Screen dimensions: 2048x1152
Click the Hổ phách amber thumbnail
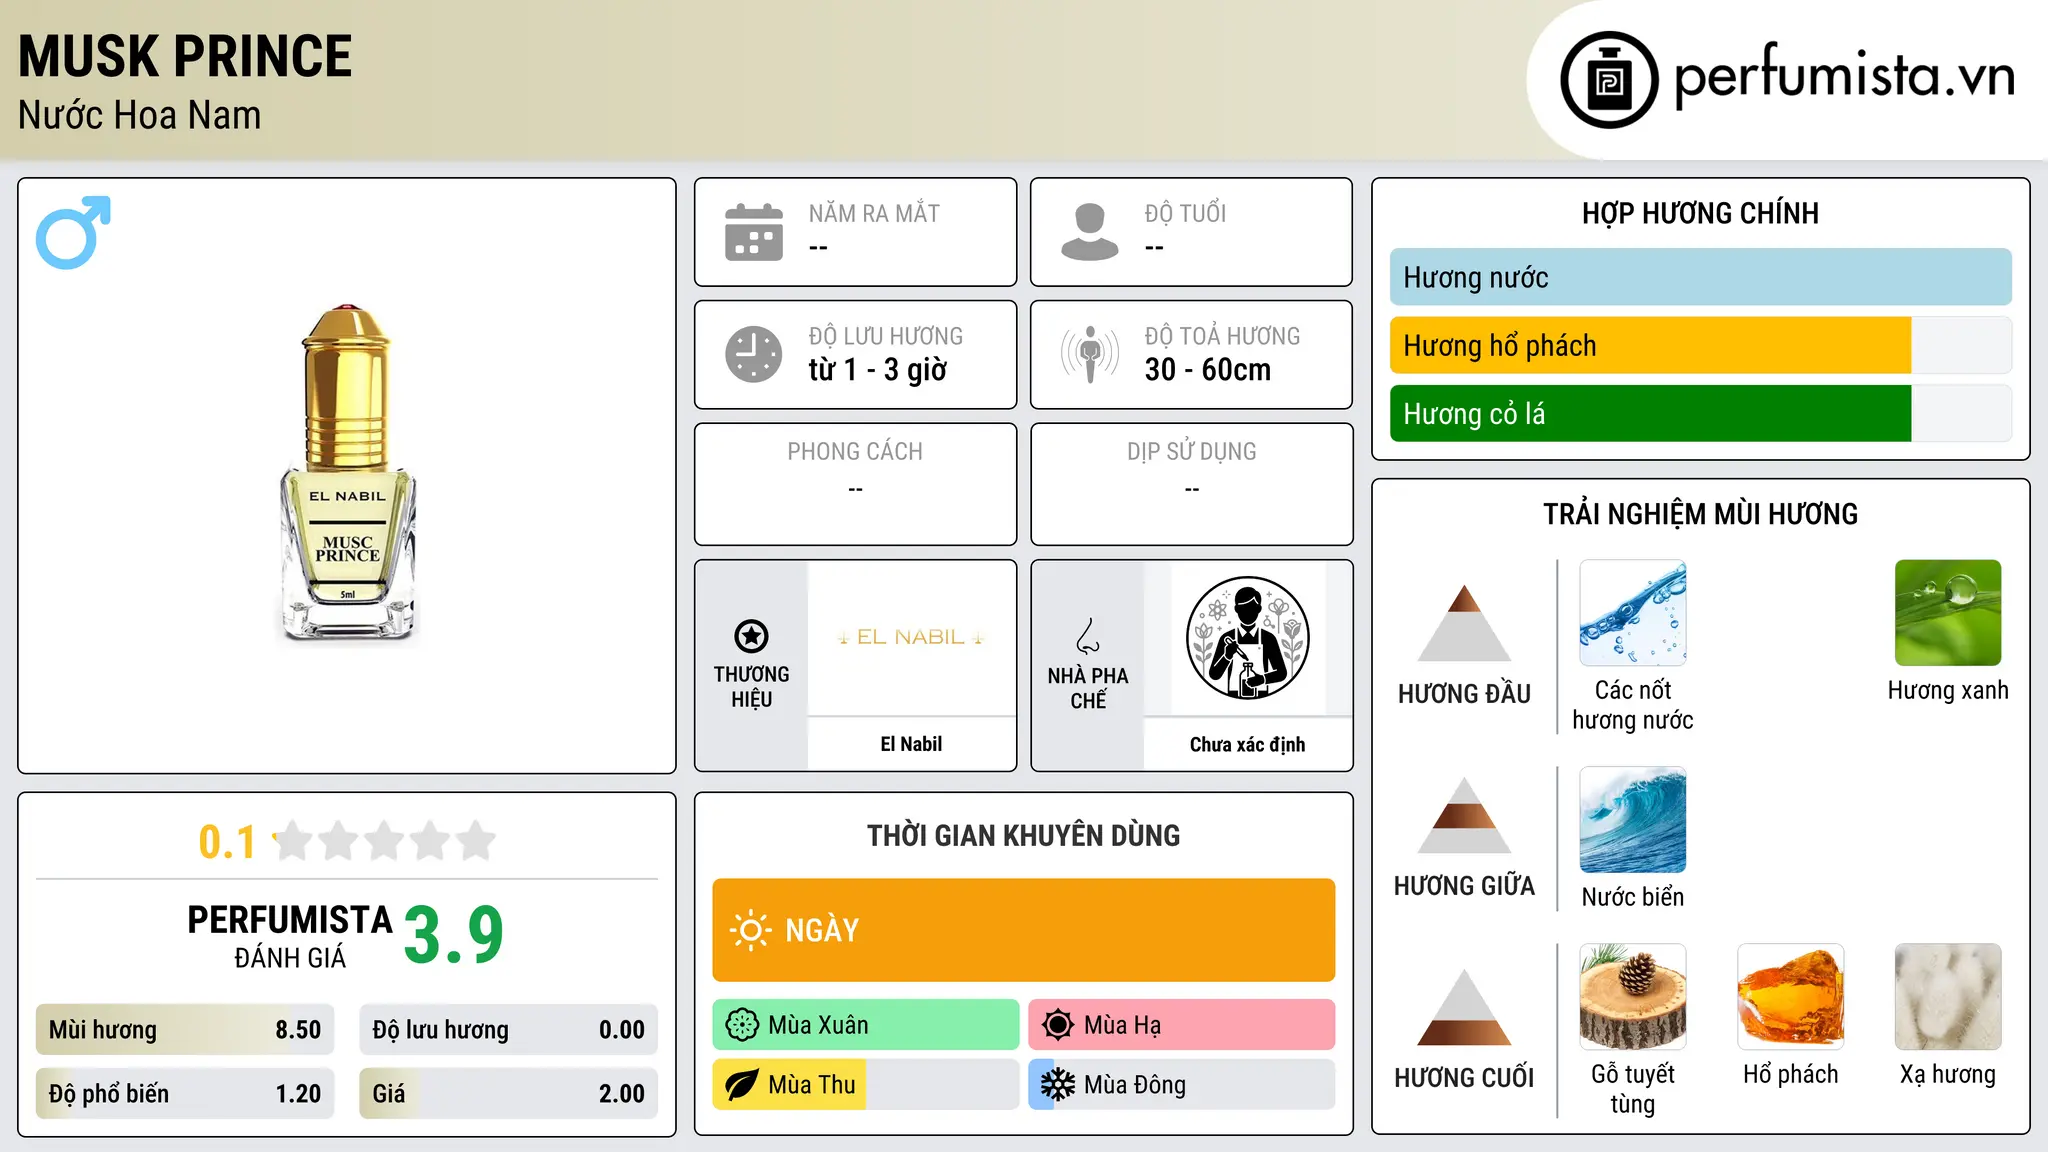pyautogui.click(x=1791, y=997)
